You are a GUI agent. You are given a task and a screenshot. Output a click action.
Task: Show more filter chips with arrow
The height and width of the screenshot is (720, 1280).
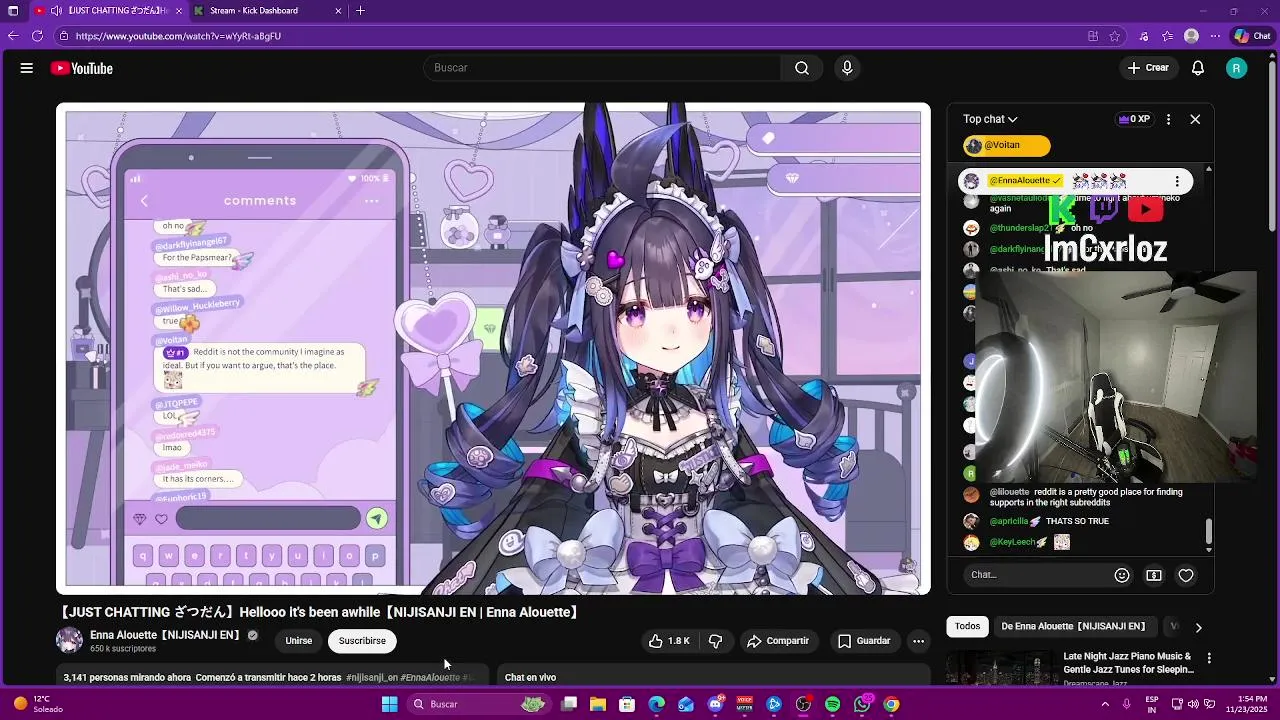(1198, 627)
